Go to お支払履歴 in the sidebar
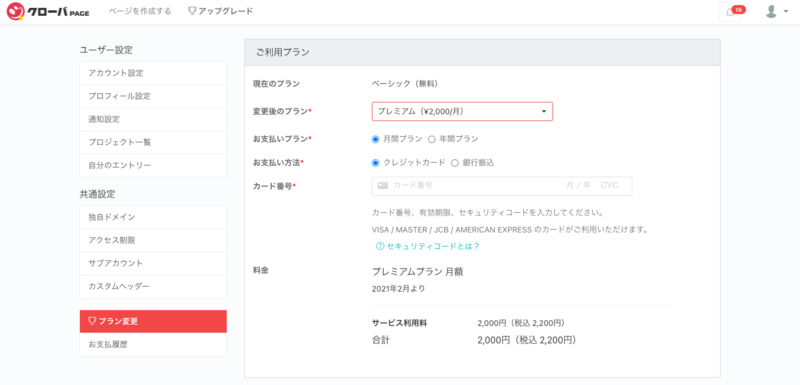800x385 pixels. point(153,345)
